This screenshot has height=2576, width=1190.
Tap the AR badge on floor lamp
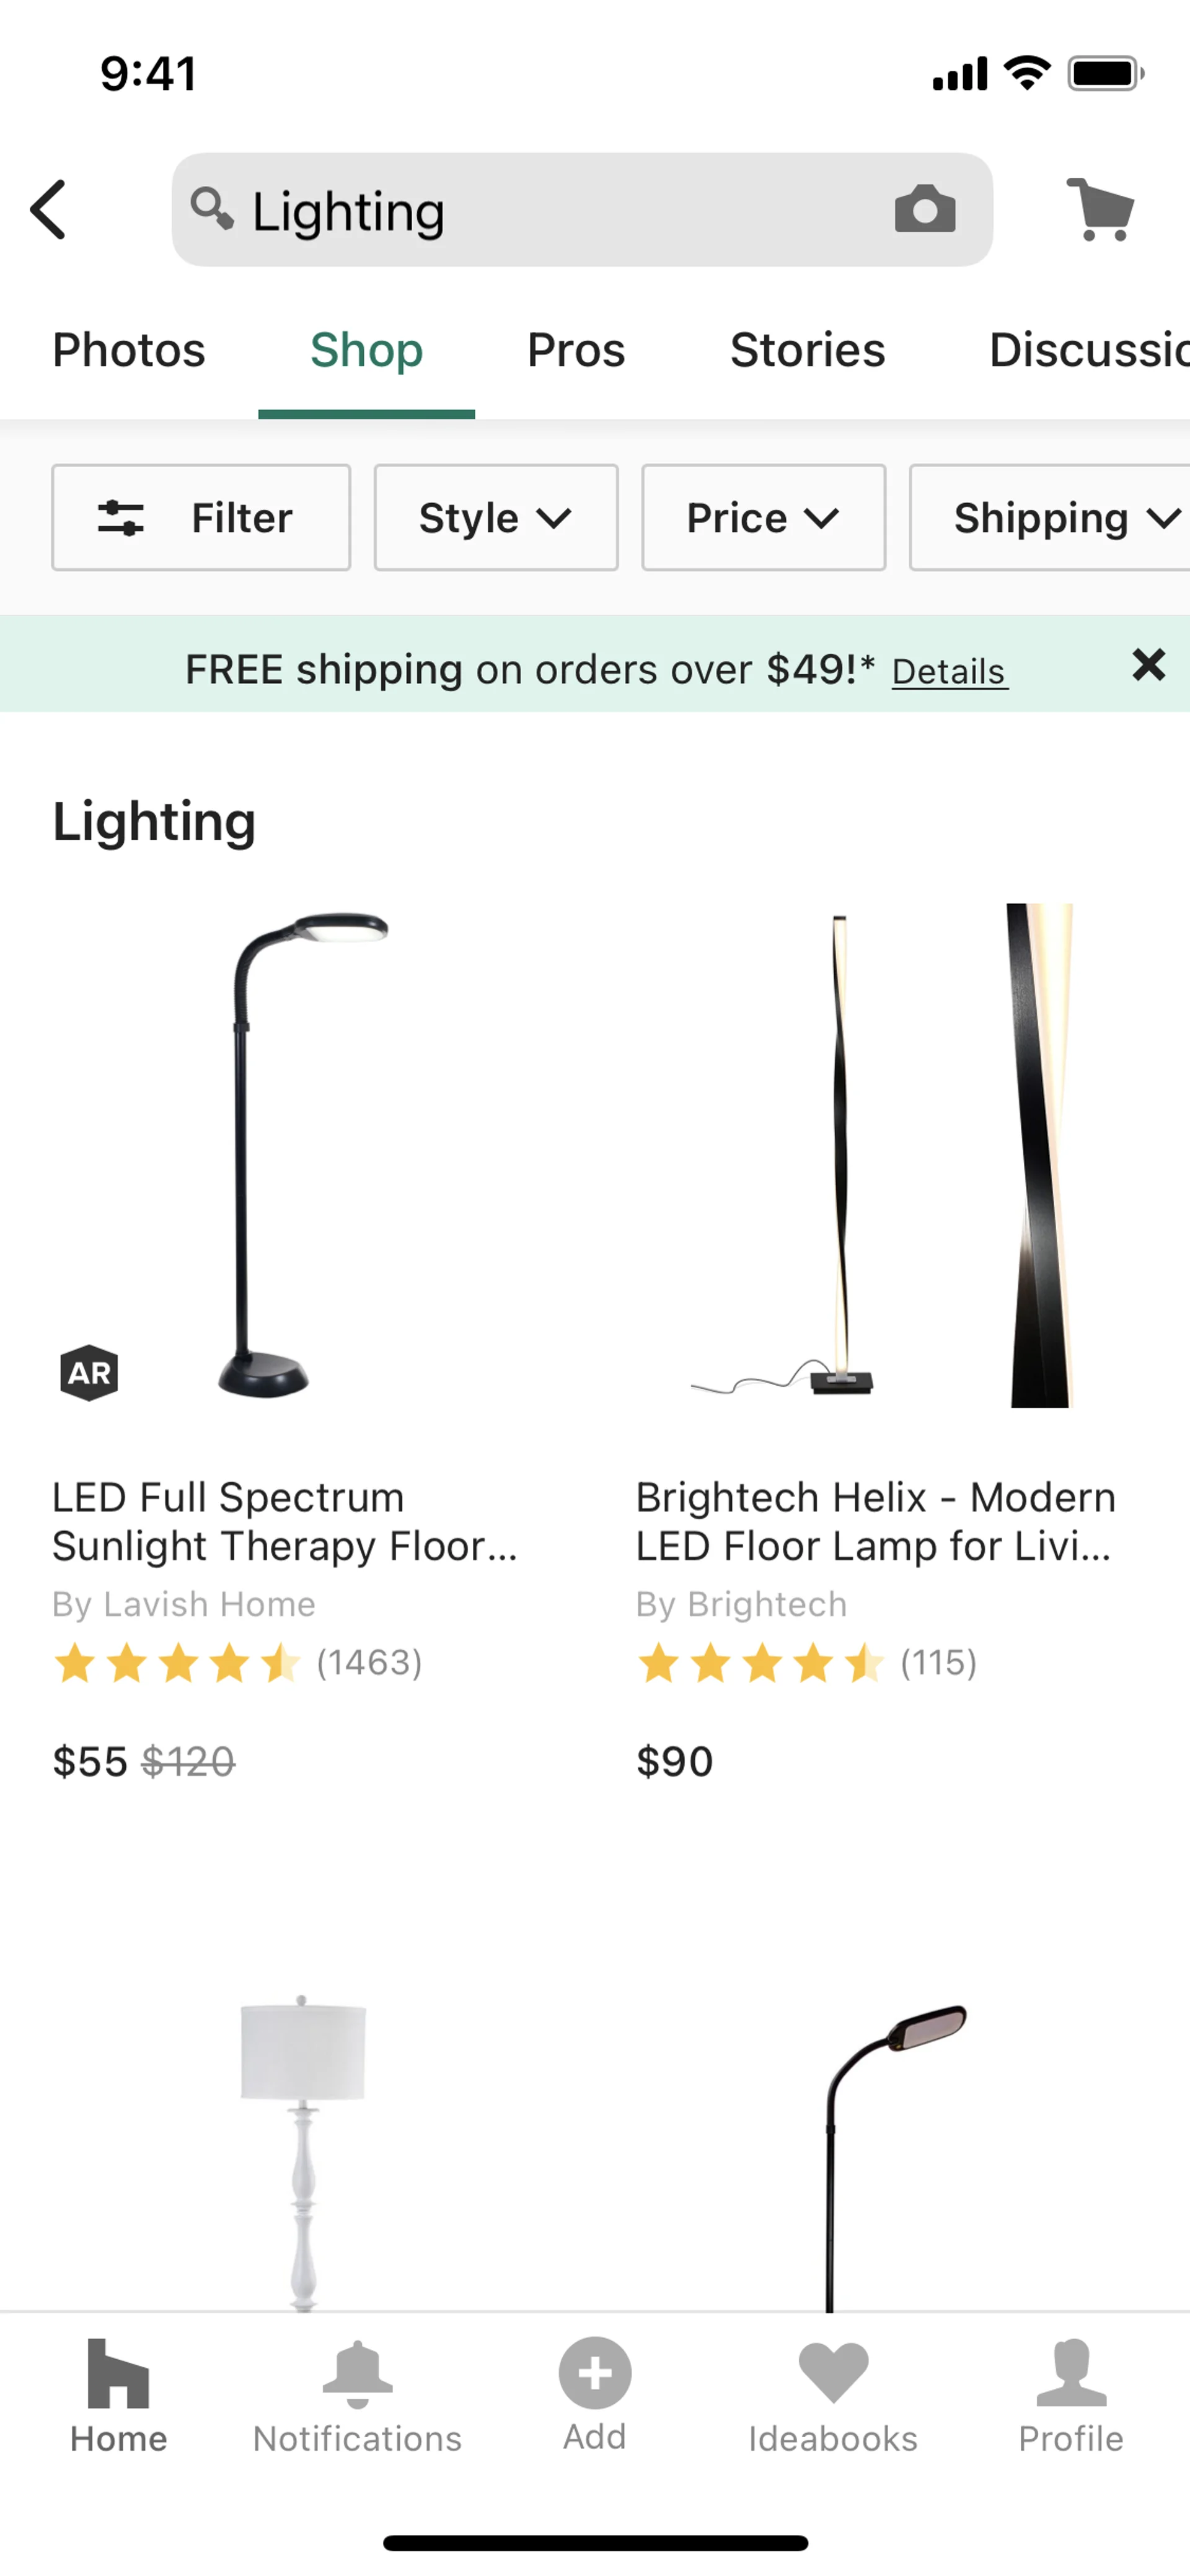coord(89,1372)
